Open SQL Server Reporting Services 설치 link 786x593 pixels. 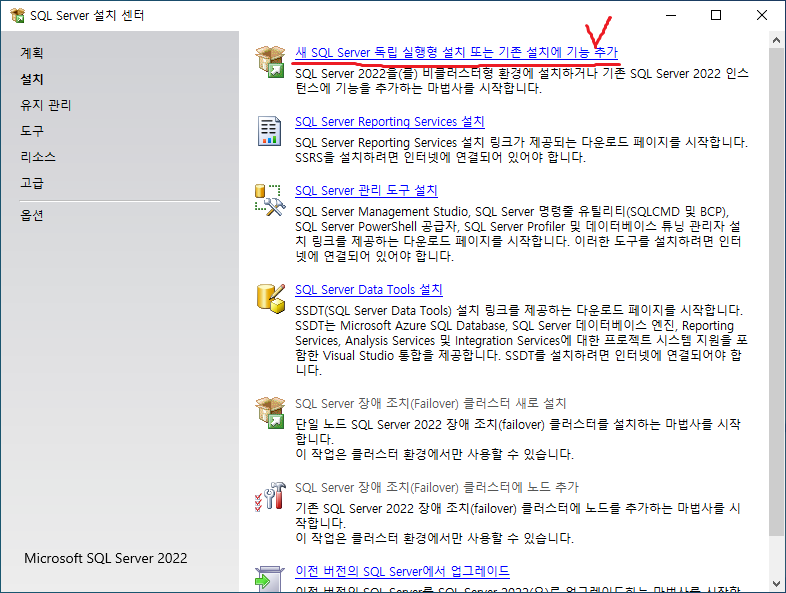(x=389, y=121)
